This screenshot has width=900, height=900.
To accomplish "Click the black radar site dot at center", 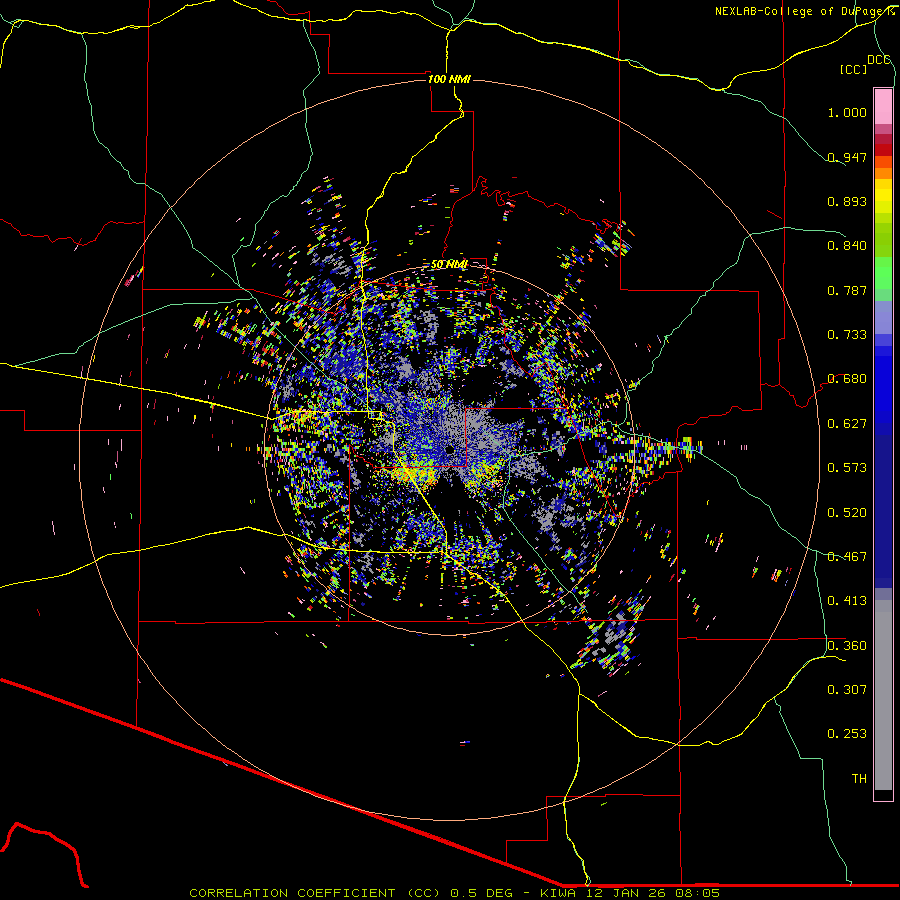I will (x=449, y=449).
